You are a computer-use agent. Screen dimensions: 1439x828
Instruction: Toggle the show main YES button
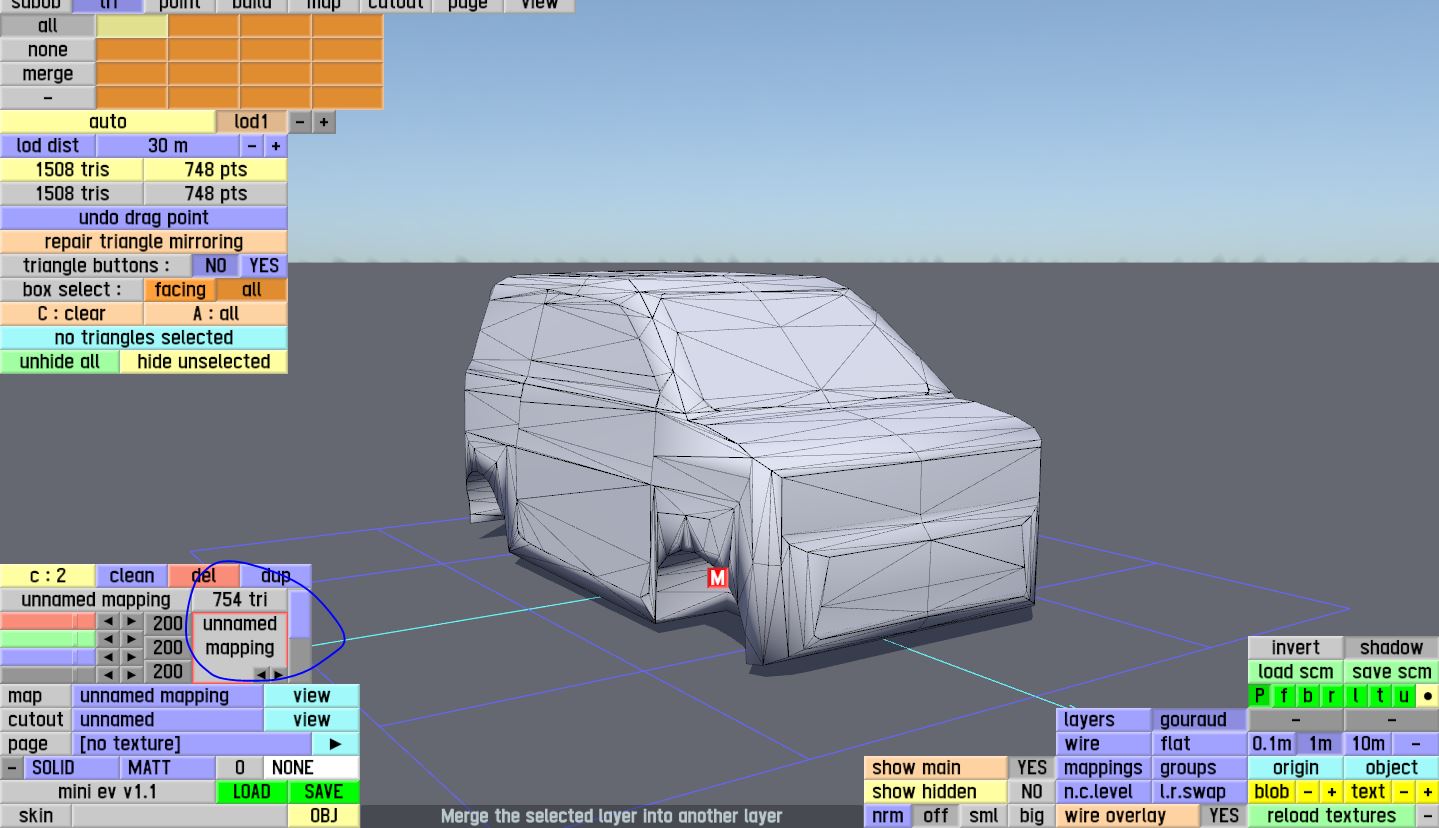pos(1032,768)
